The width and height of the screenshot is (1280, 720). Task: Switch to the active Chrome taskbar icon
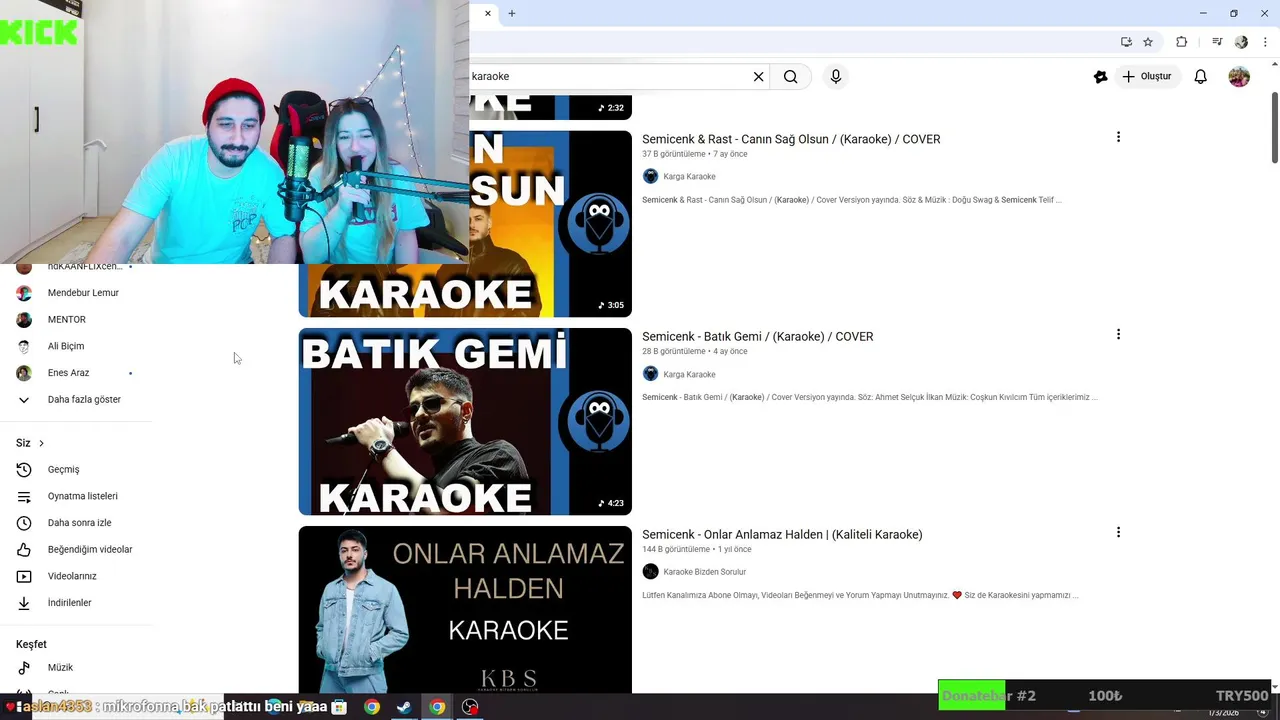437,707
